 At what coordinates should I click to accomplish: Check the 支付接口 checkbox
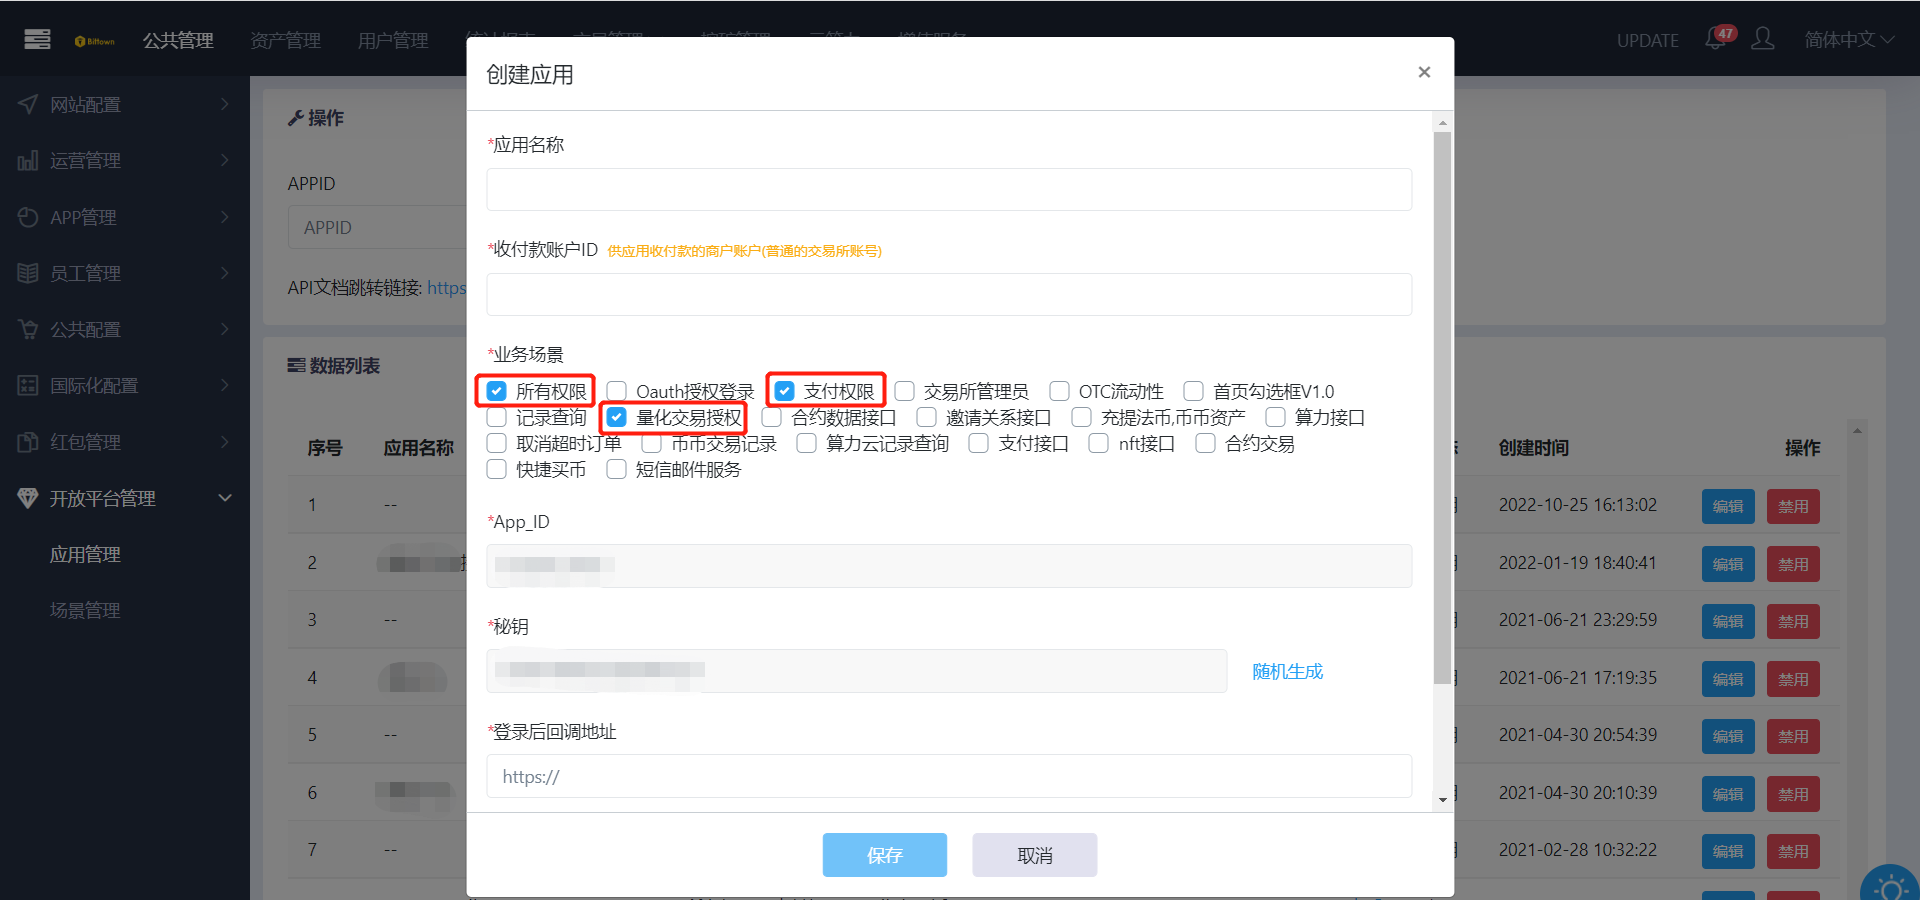(x=979, y=443)
